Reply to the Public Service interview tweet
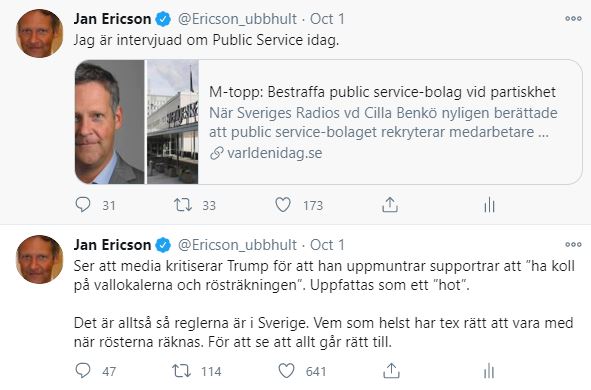Screen dimensions: 591x390 pos(83,205)
